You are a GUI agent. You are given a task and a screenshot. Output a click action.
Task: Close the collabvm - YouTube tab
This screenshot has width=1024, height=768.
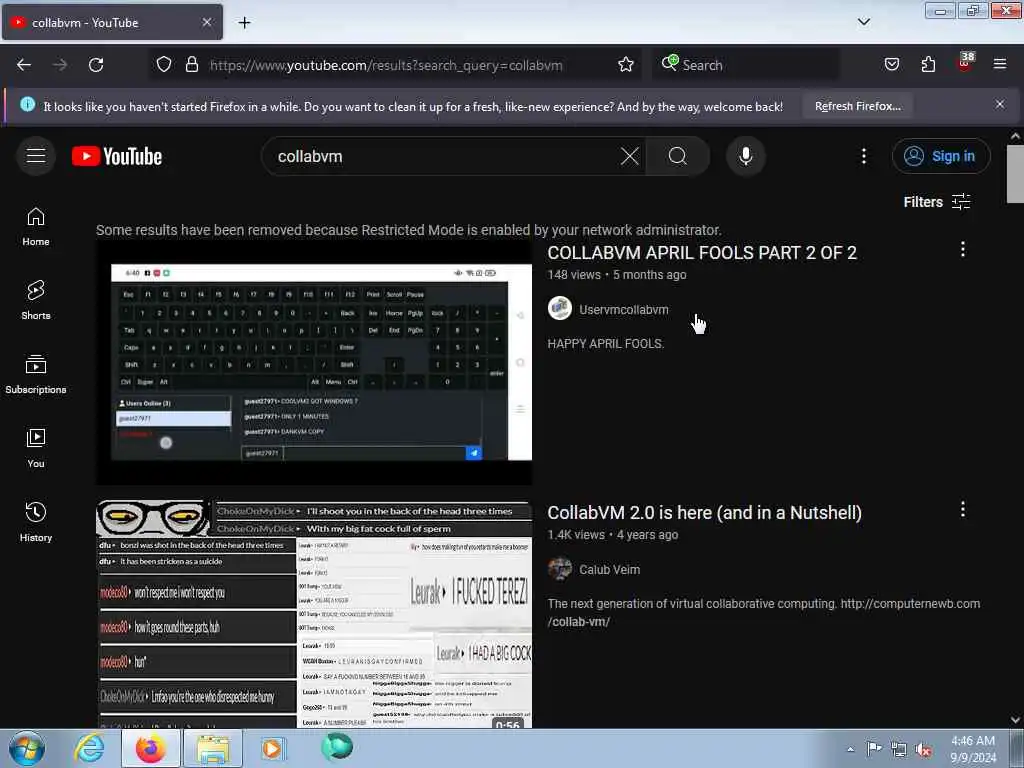[x=206, y=22]
